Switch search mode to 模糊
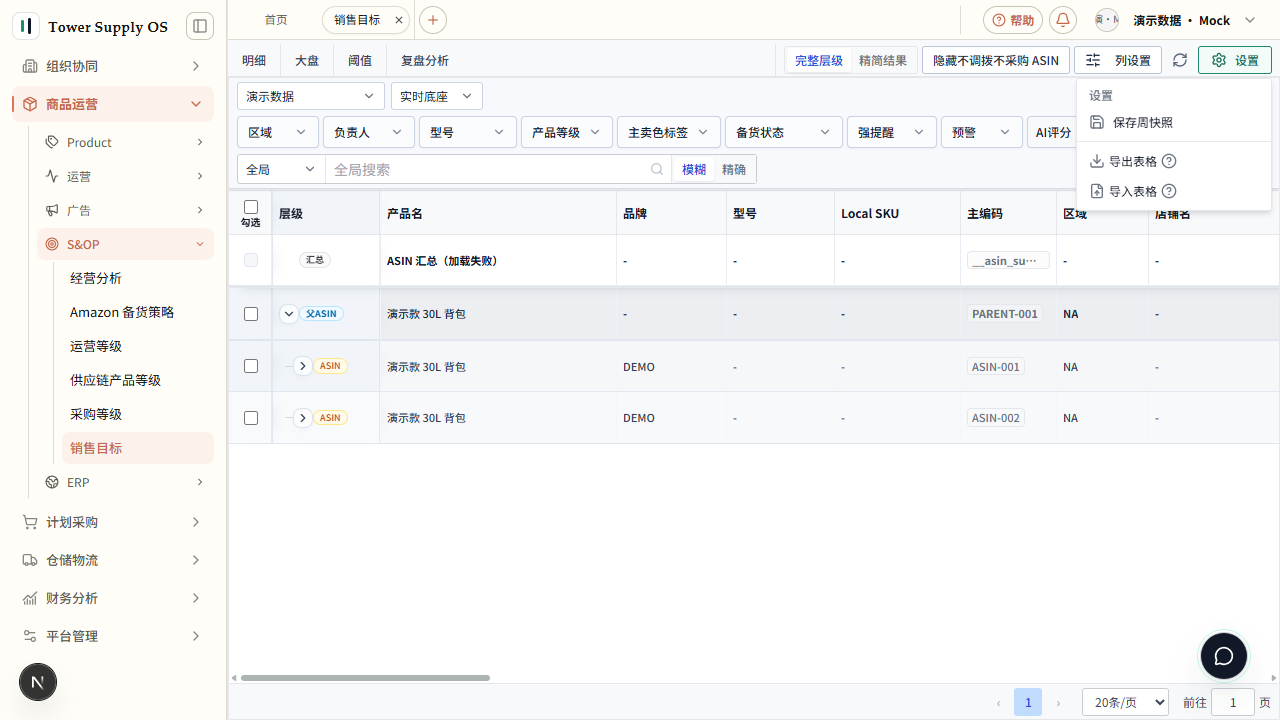 click(x=694, y=170)
